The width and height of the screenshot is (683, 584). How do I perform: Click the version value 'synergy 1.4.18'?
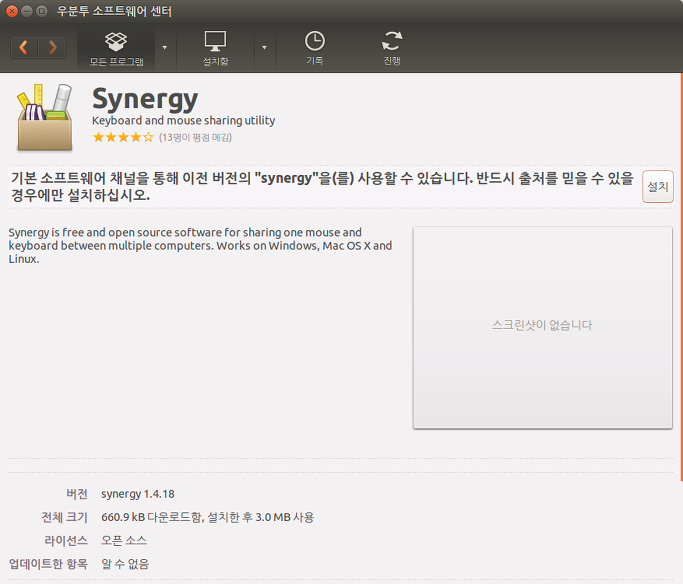pos(138,494)
